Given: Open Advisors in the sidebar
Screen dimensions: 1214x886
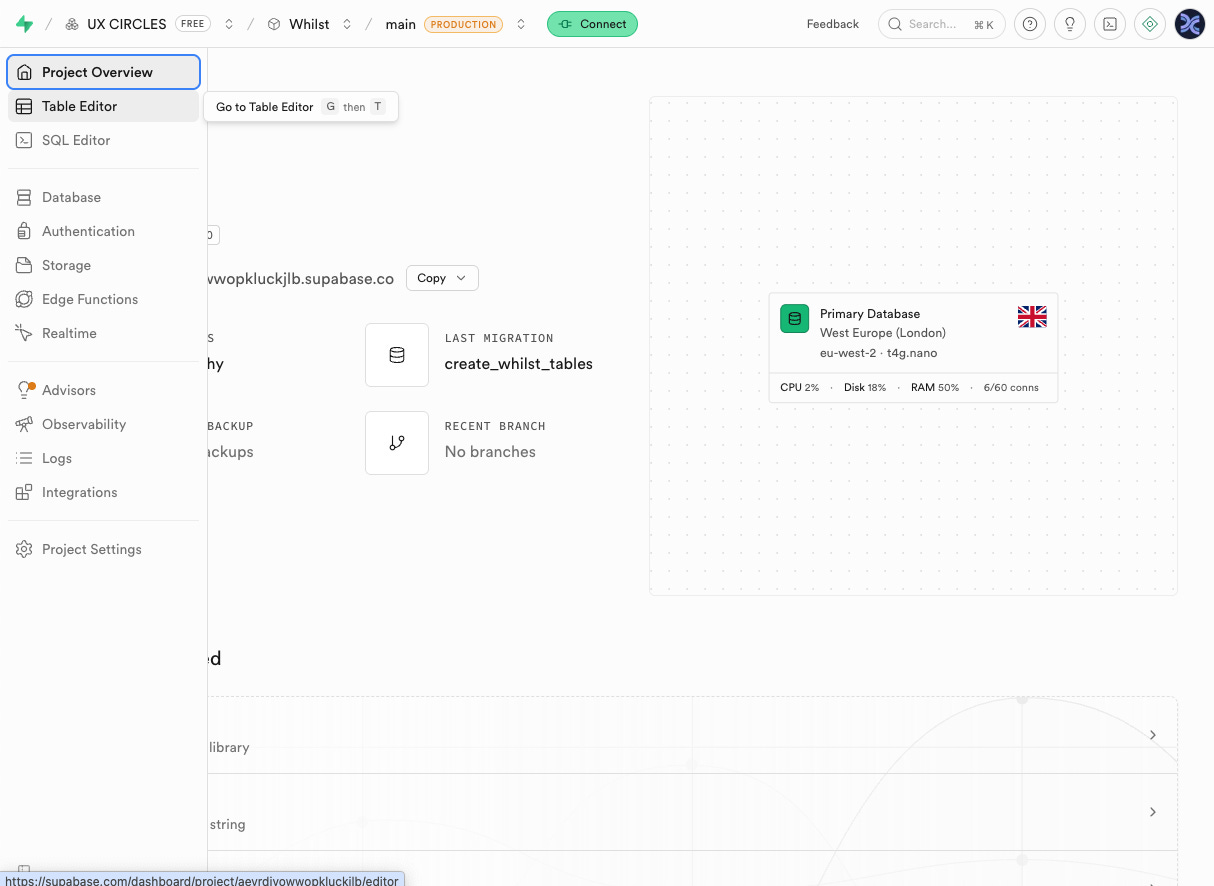Looking at the screenshot, I should 104,390.
